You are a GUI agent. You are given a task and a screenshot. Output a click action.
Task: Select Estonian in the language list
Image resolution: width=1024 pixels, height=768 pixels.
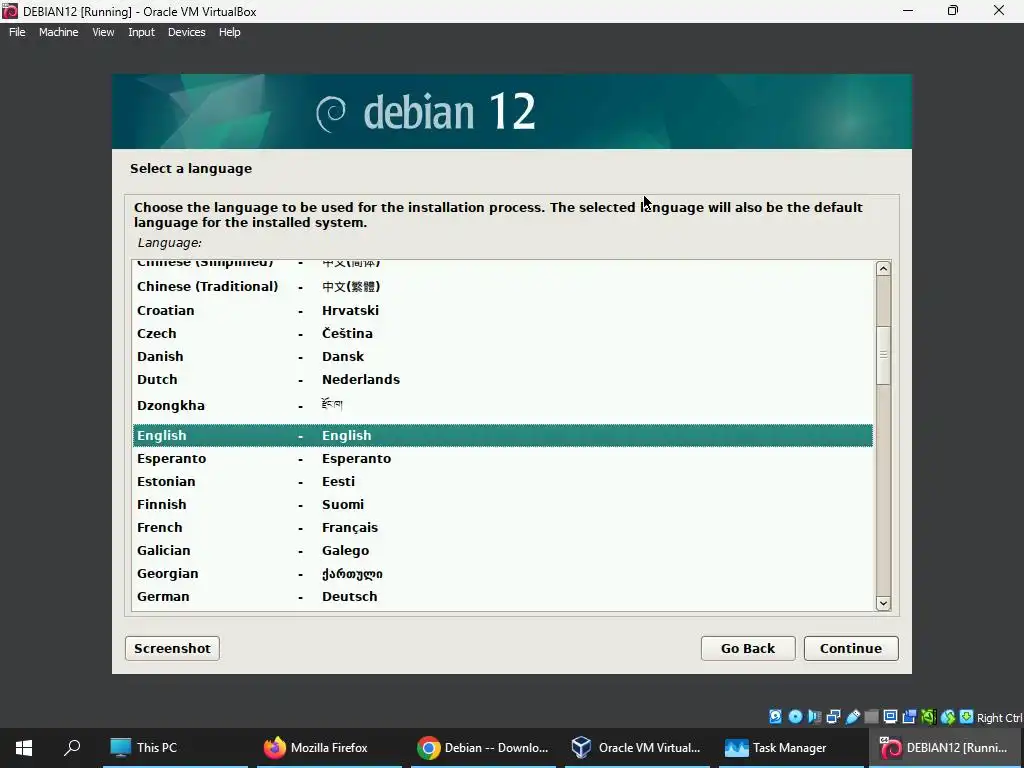[502, 481]
